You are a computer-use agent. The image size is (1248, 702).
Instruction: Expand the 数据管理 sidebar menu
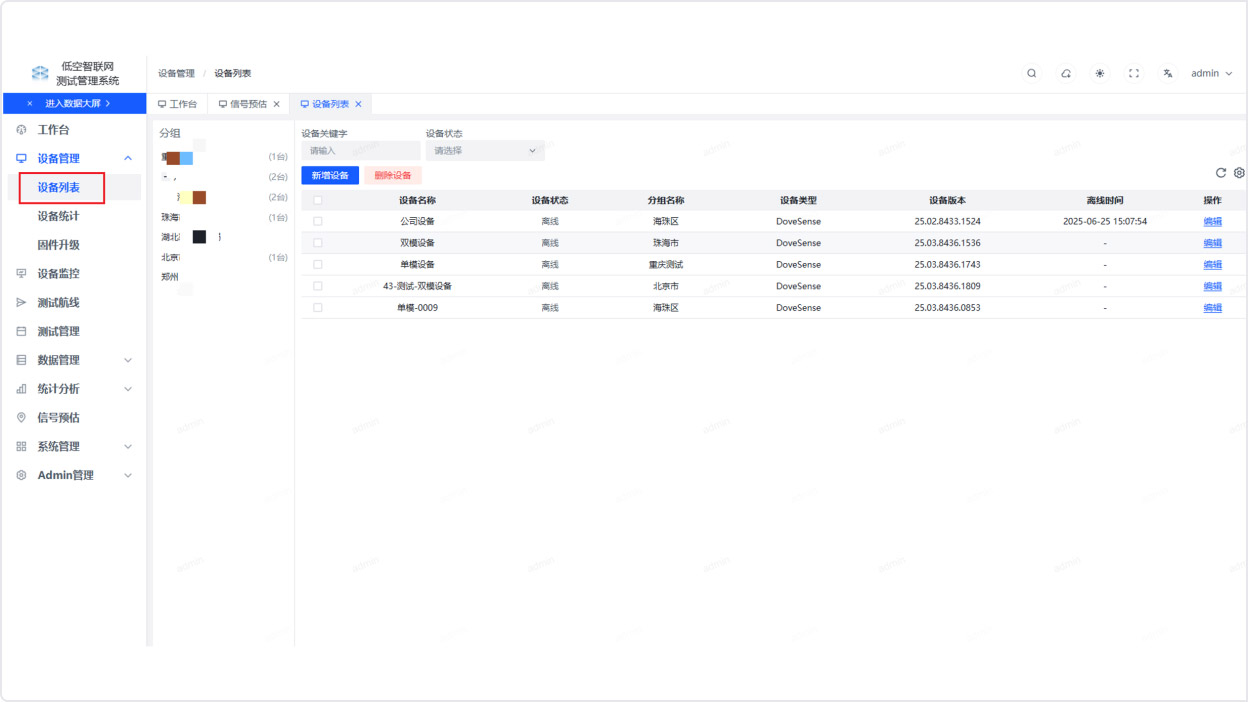[x=127, y=360]
